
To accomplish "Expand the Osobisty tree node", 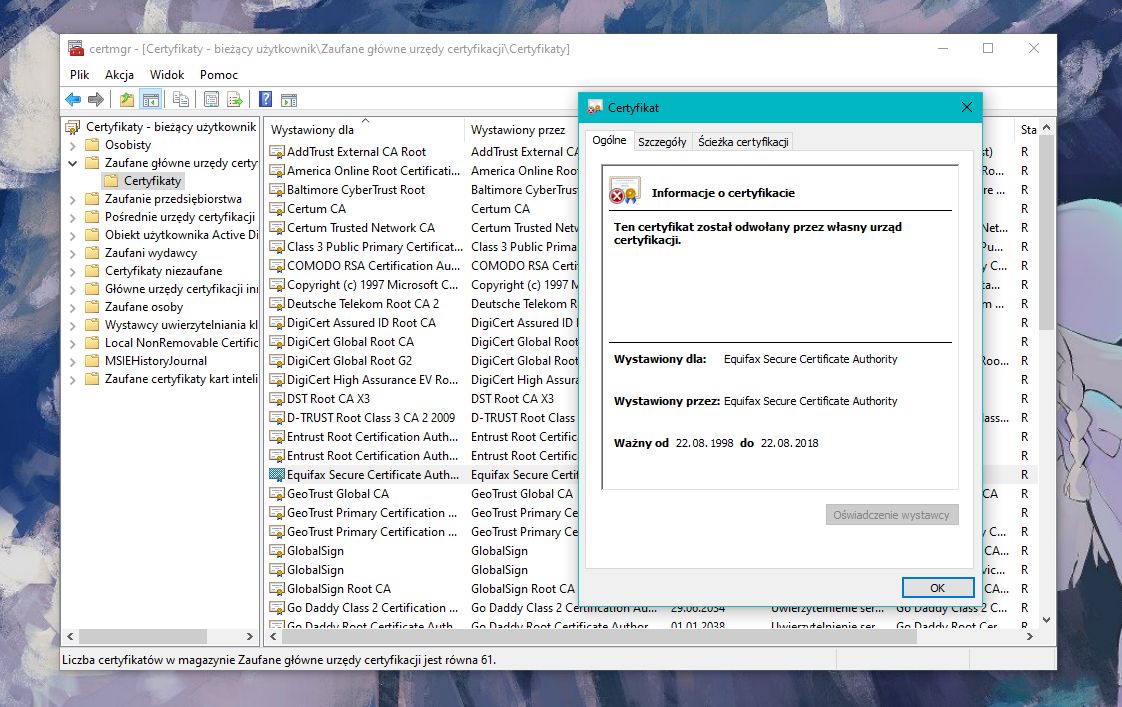I will click(73, 145).
